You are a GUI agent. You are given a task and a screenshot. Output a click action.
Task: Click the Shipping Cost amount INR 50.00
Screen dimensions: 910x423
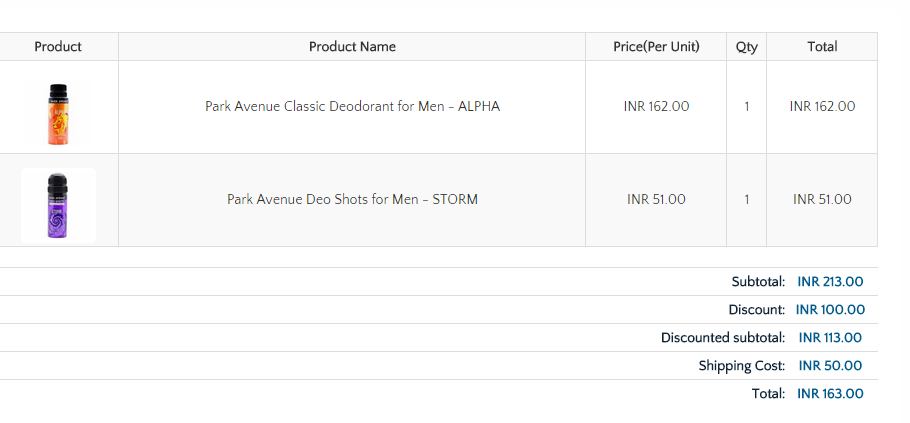pos(830,366)
